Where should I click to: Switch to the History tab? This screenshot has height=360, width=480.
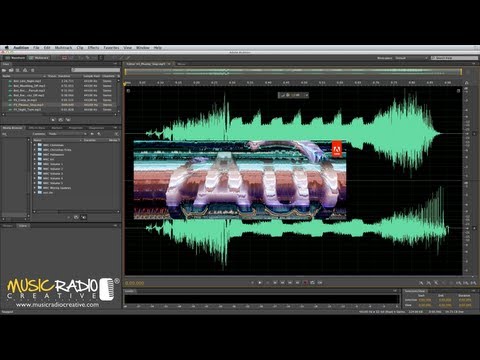[x=7, y=226]
